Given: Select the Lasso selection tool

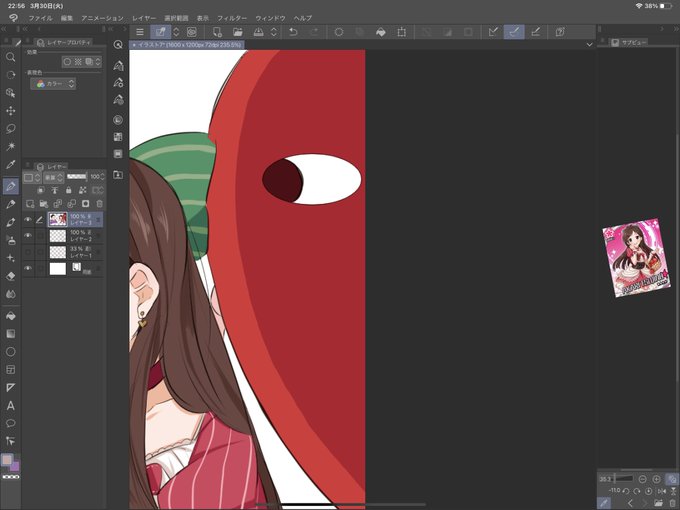Looking at the screenshot, I should tap(10, 128).
